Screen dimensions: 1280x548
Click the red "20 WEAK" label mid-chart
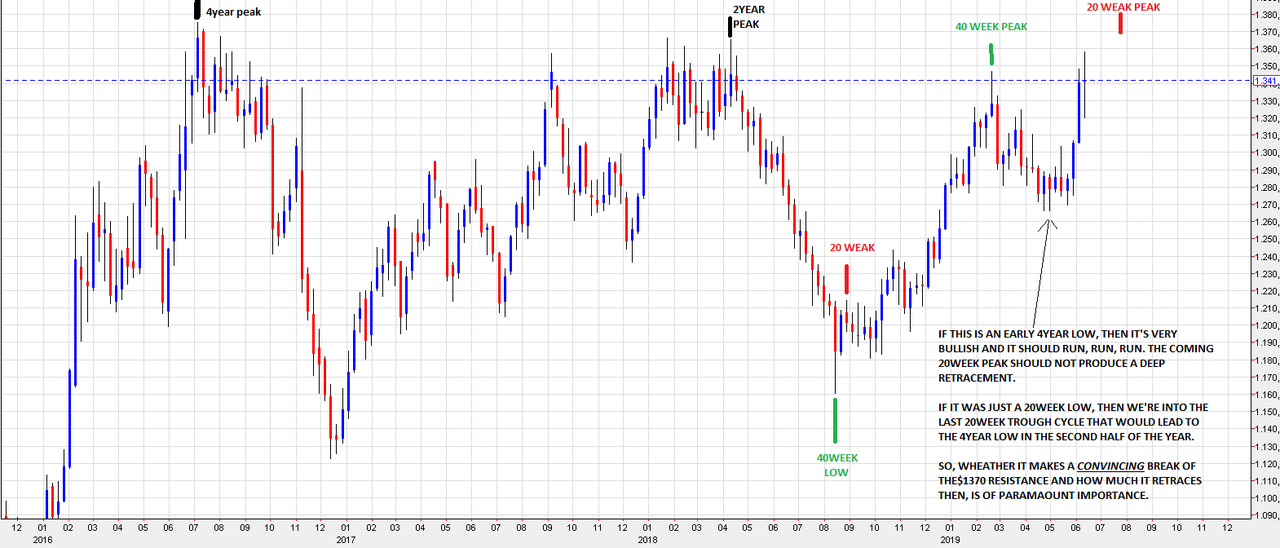click(852, 247)
